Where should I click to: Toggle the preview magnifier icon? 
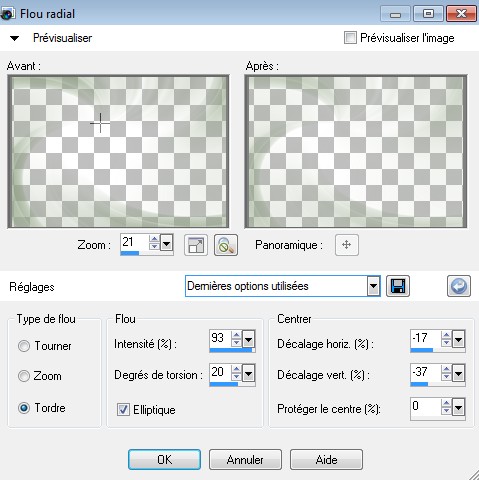pyautogui.click(x=226, y=245)
